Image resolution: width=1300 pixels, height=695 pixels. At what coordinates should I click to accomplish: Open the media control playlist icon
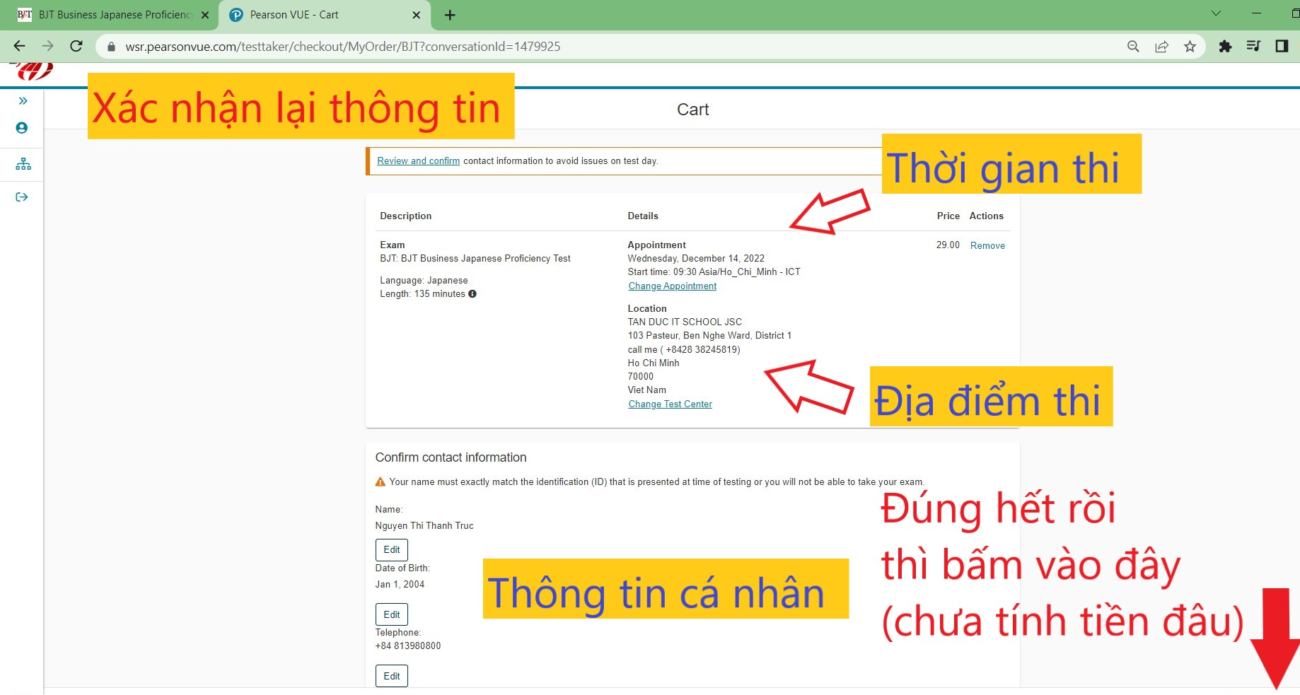point(1253,46)
